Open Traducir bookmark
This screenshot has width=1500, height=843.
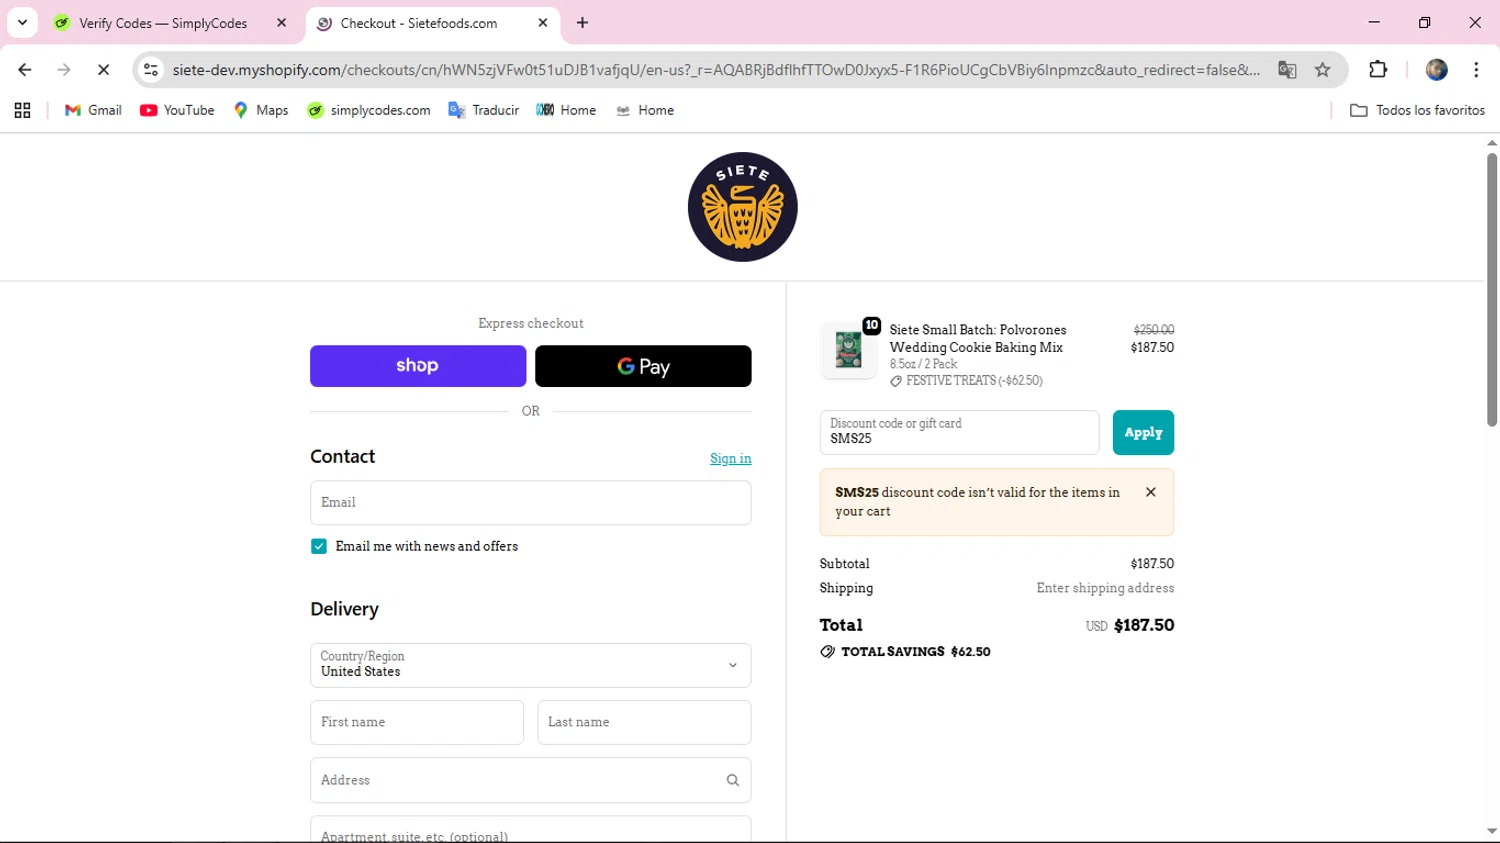pyautogui.click(x=484, y=110)
